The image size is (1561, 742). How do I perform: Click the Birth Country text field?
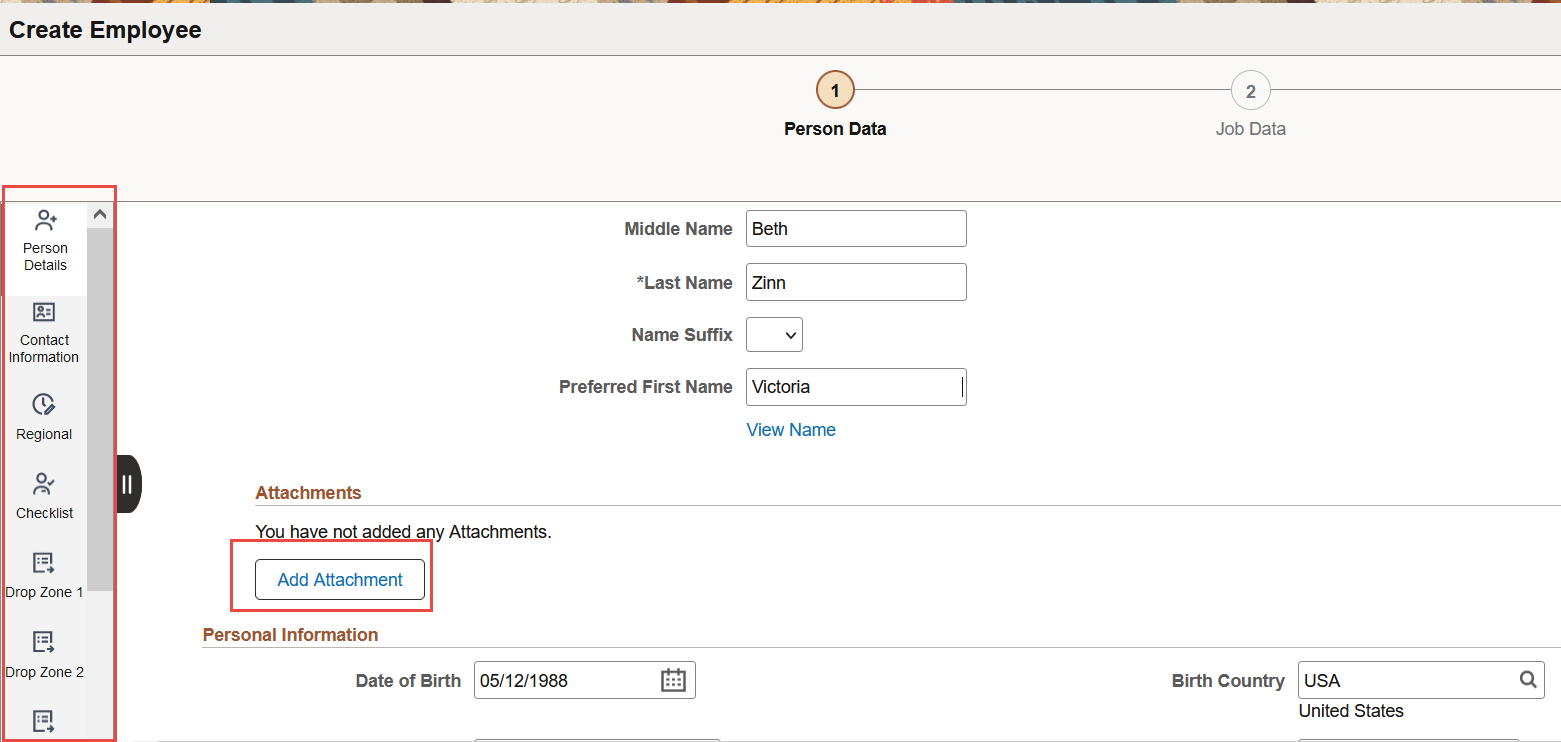coord(1405,680)
